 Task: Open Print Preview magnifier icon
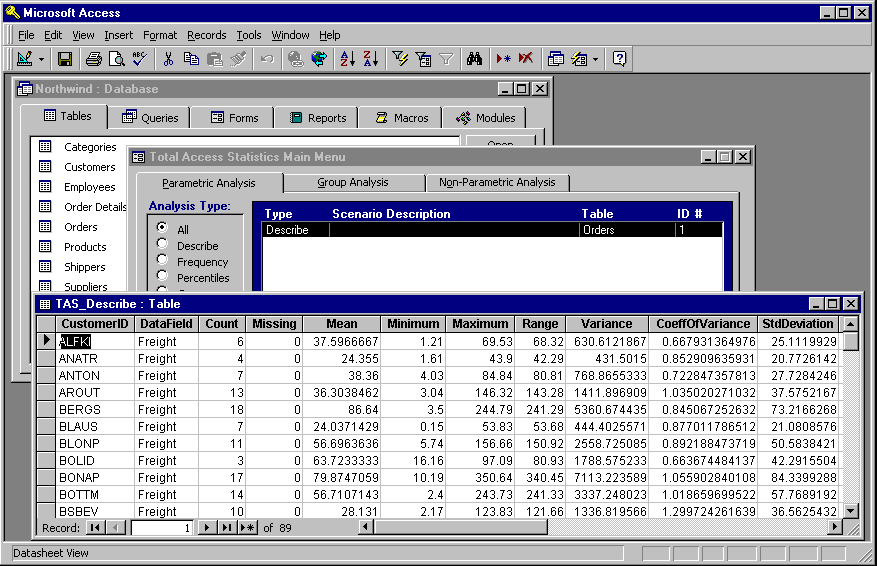pyautogui.click(x=116, y=59)
